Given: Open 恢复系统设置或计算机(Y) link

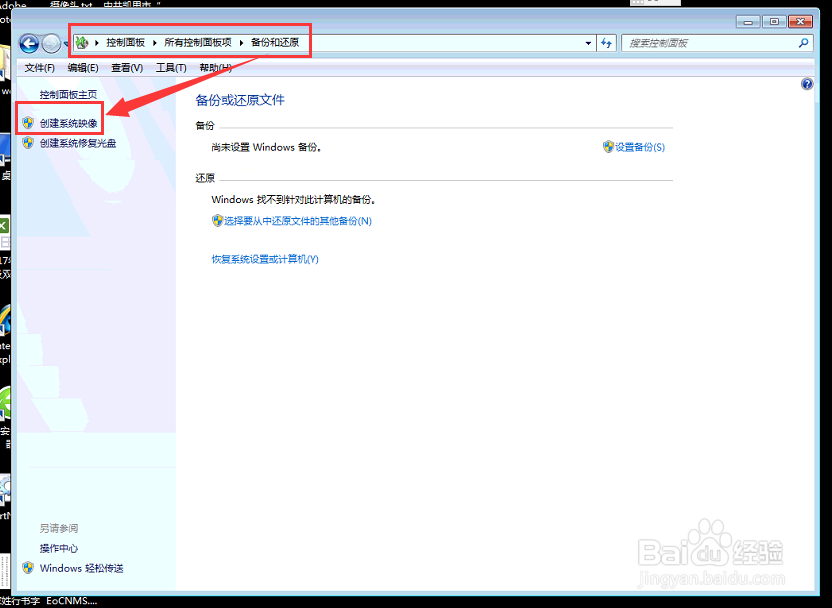Looking at the screenshot, I should pos(265,259).
